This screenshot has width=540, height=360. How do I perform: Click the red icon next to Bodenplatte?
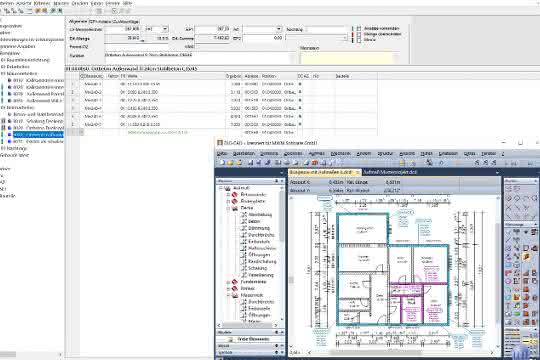click(235, 201)
